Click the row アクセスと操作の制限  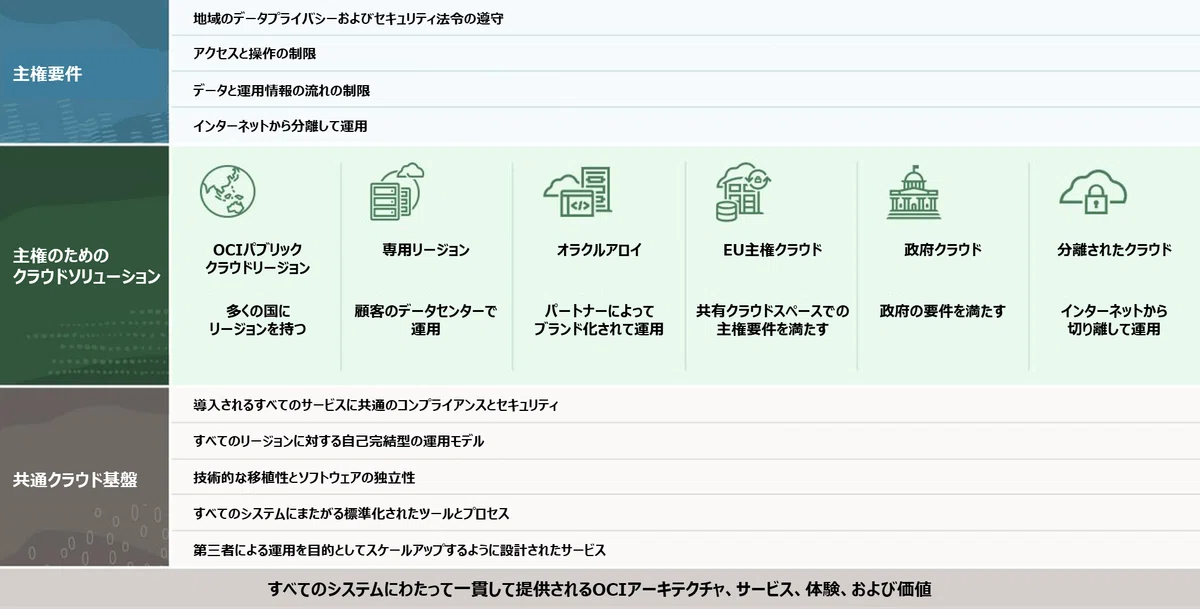point(684,54)
